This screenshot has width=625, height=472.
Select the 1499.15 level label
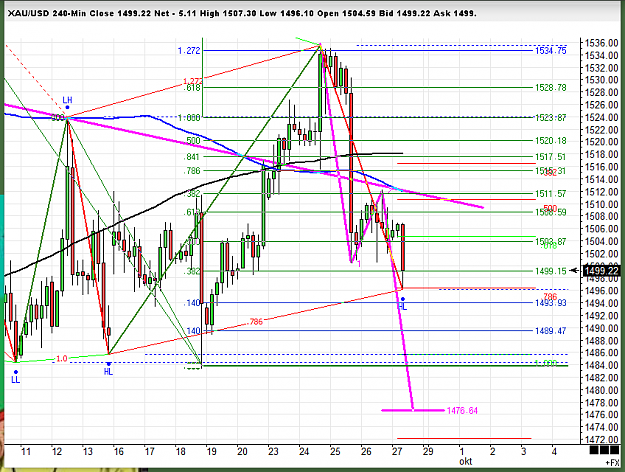(550, 271)
